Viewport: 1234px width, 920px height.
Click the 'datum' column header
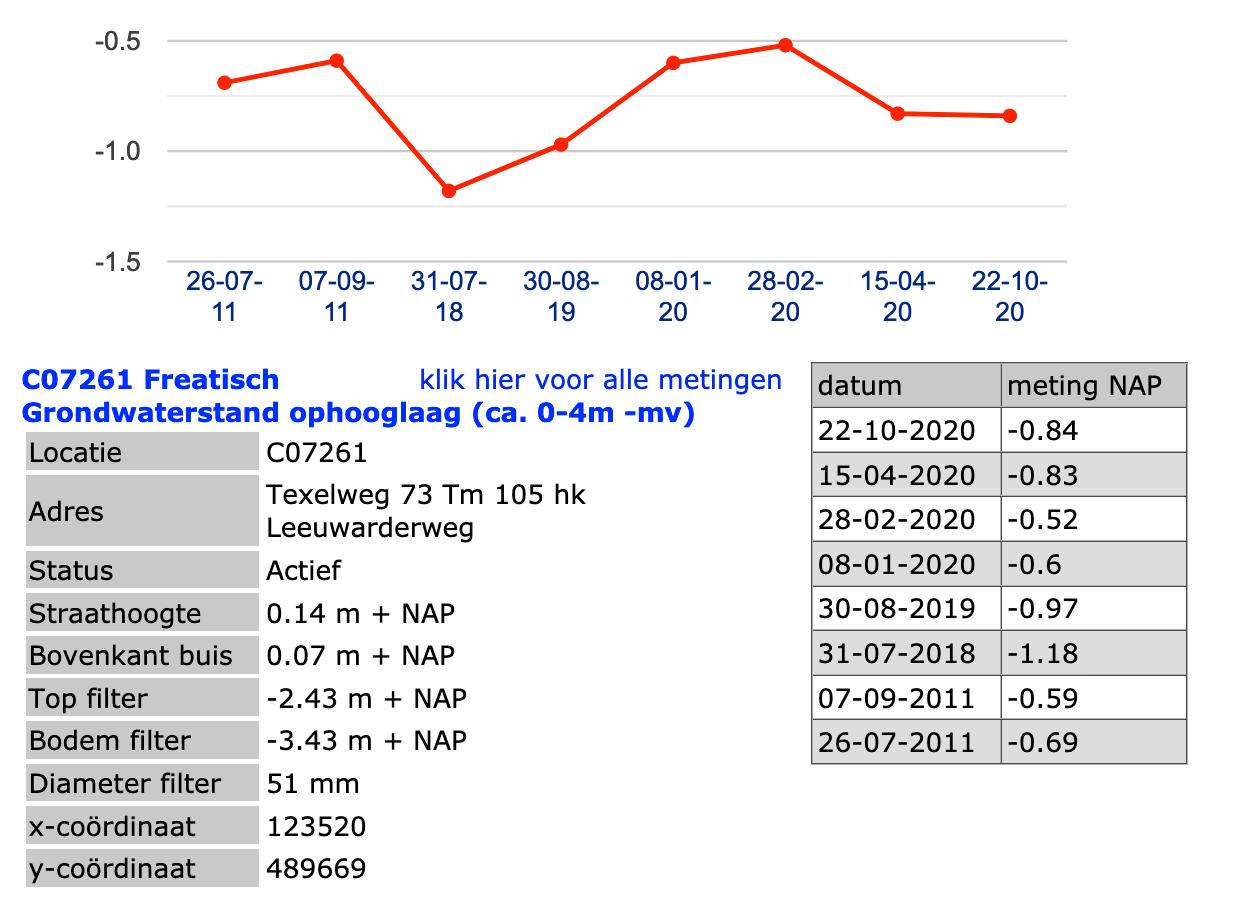click(x=907, y=385)
